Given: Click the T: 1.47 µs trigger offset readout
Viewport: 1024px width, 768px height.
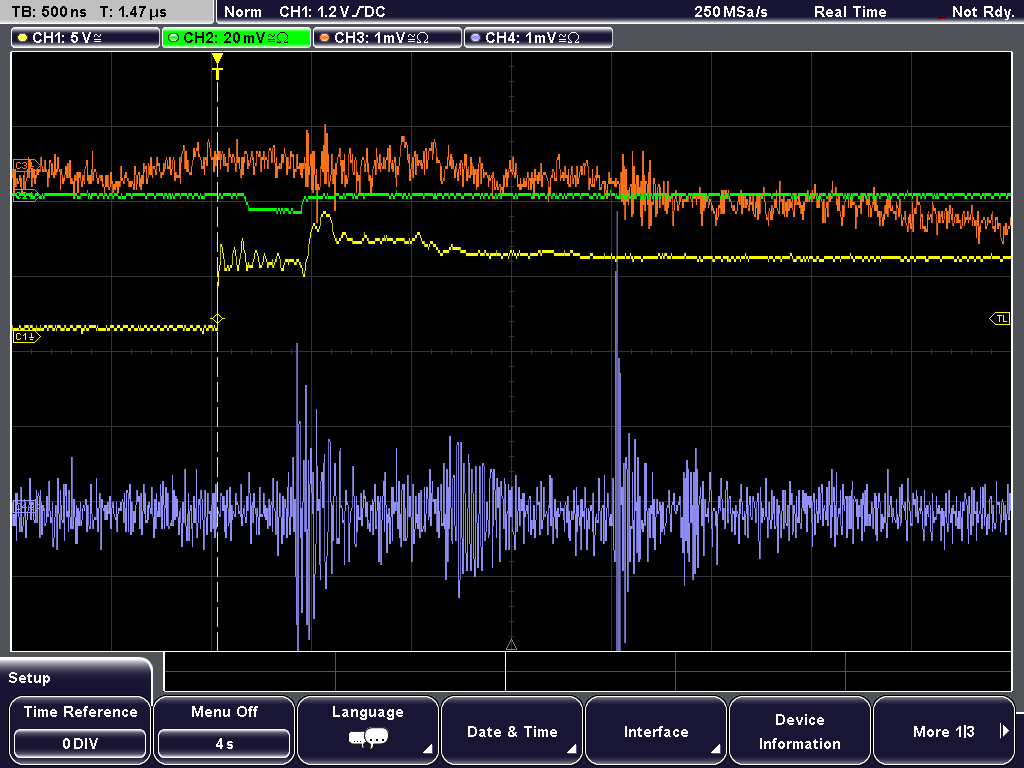Looking at the screenshot, I should coord(133,12).
